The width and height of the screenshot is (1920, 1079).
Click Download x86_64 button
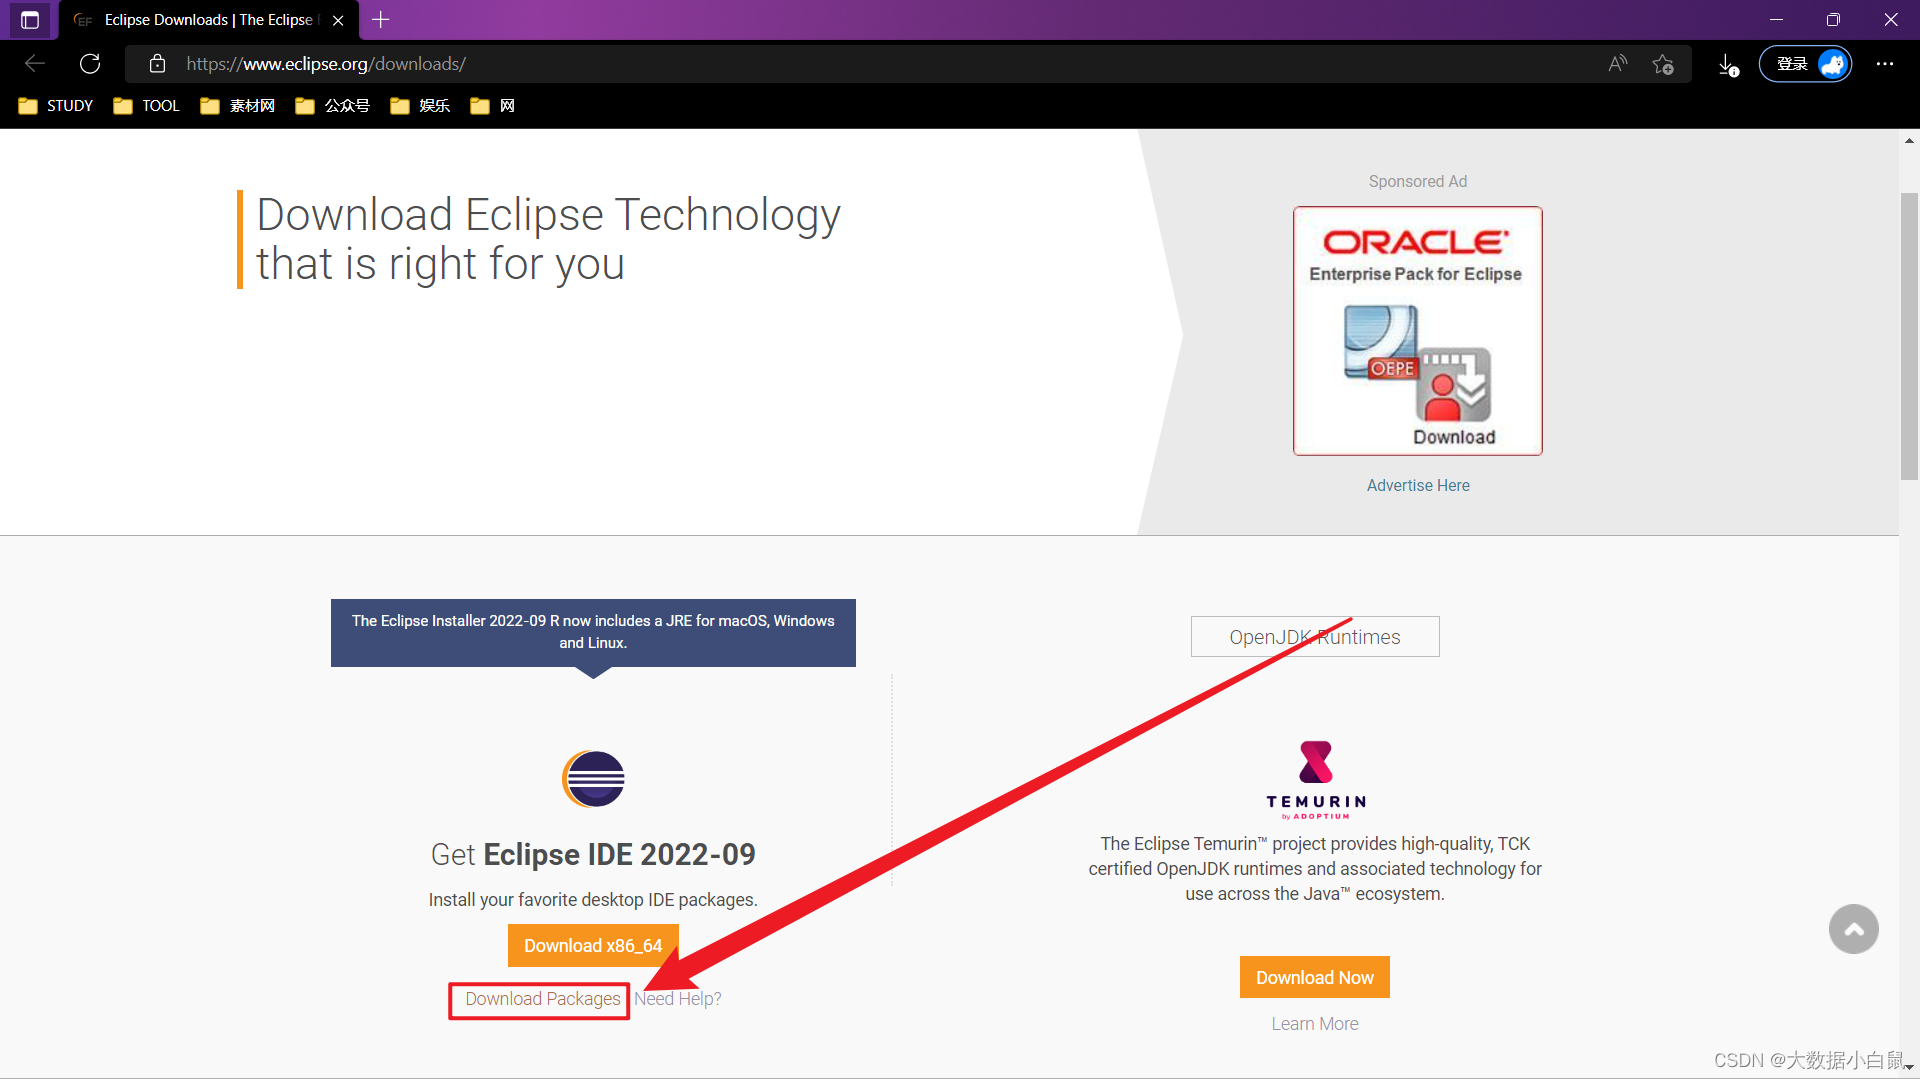pyautogui.click(x=593, y=946)
